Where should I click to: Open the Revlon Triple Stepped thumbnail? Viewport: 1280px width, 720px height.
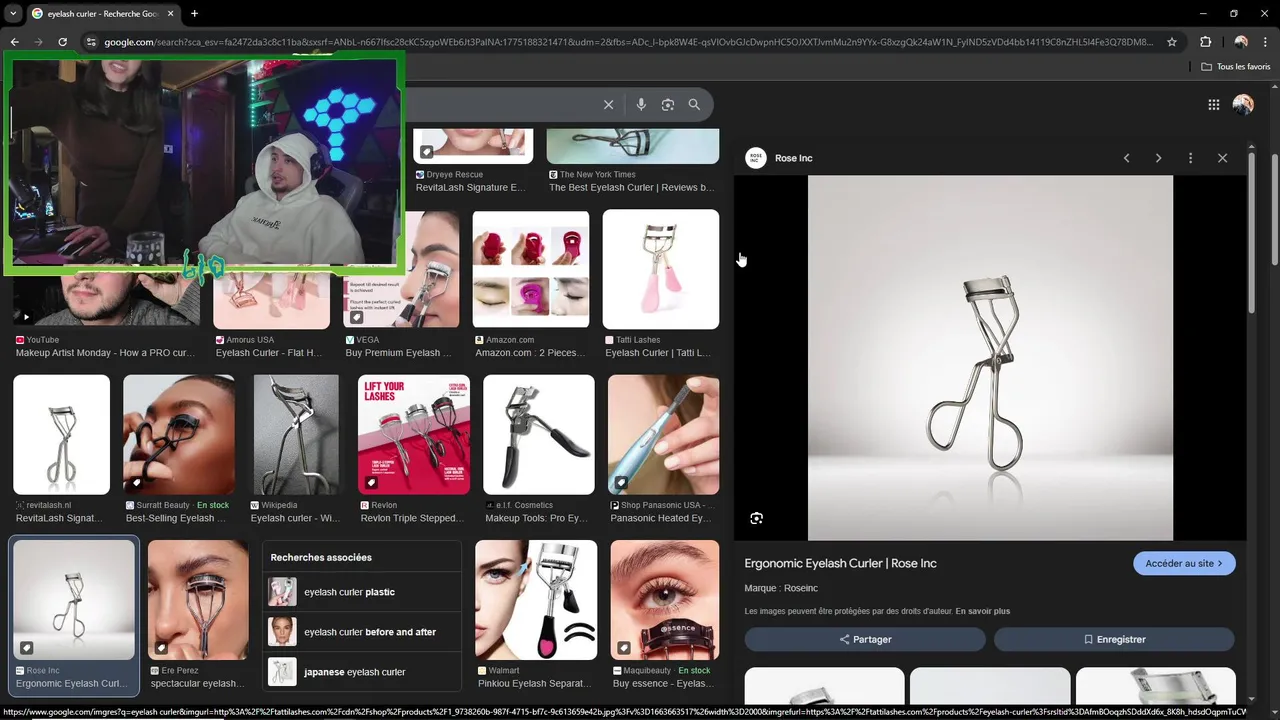(414, 435)
